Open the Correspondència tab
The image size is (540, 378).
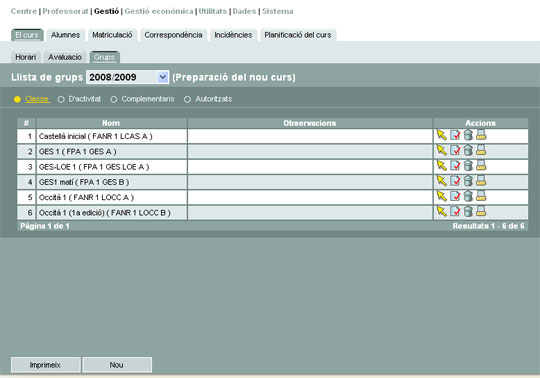173,35
